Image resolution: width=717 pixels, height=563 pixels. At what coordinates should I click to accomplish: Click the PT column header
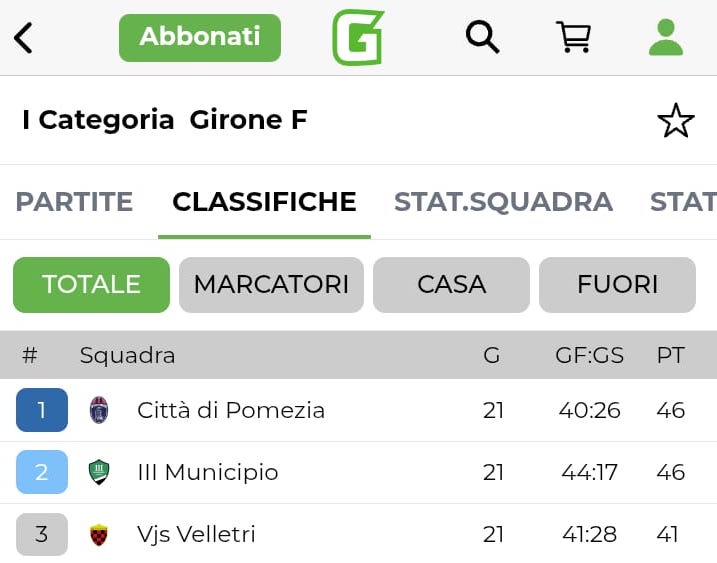point(670,355)
